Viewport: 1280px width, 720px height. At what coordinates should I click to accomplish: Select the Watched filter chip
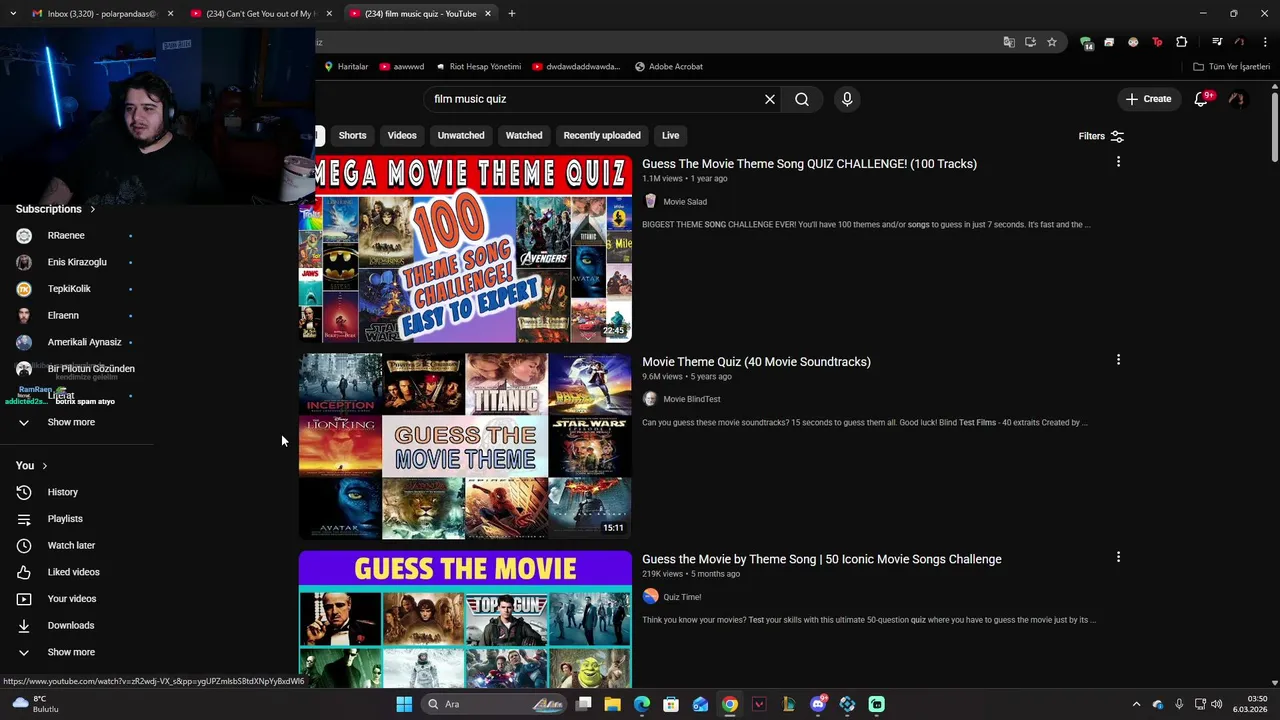[x=524, y=135]
